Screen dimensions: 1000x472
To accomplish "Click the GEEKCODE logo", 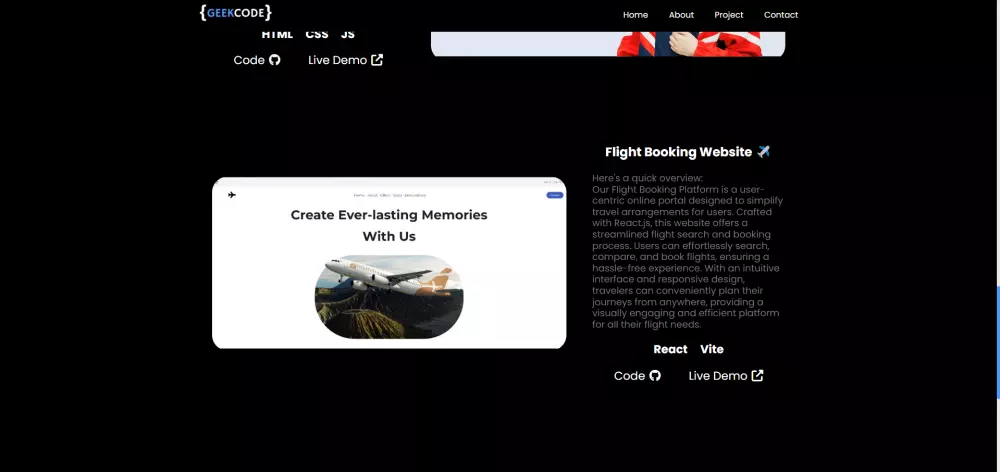I will pyautogui.click(x=235, y=13).
